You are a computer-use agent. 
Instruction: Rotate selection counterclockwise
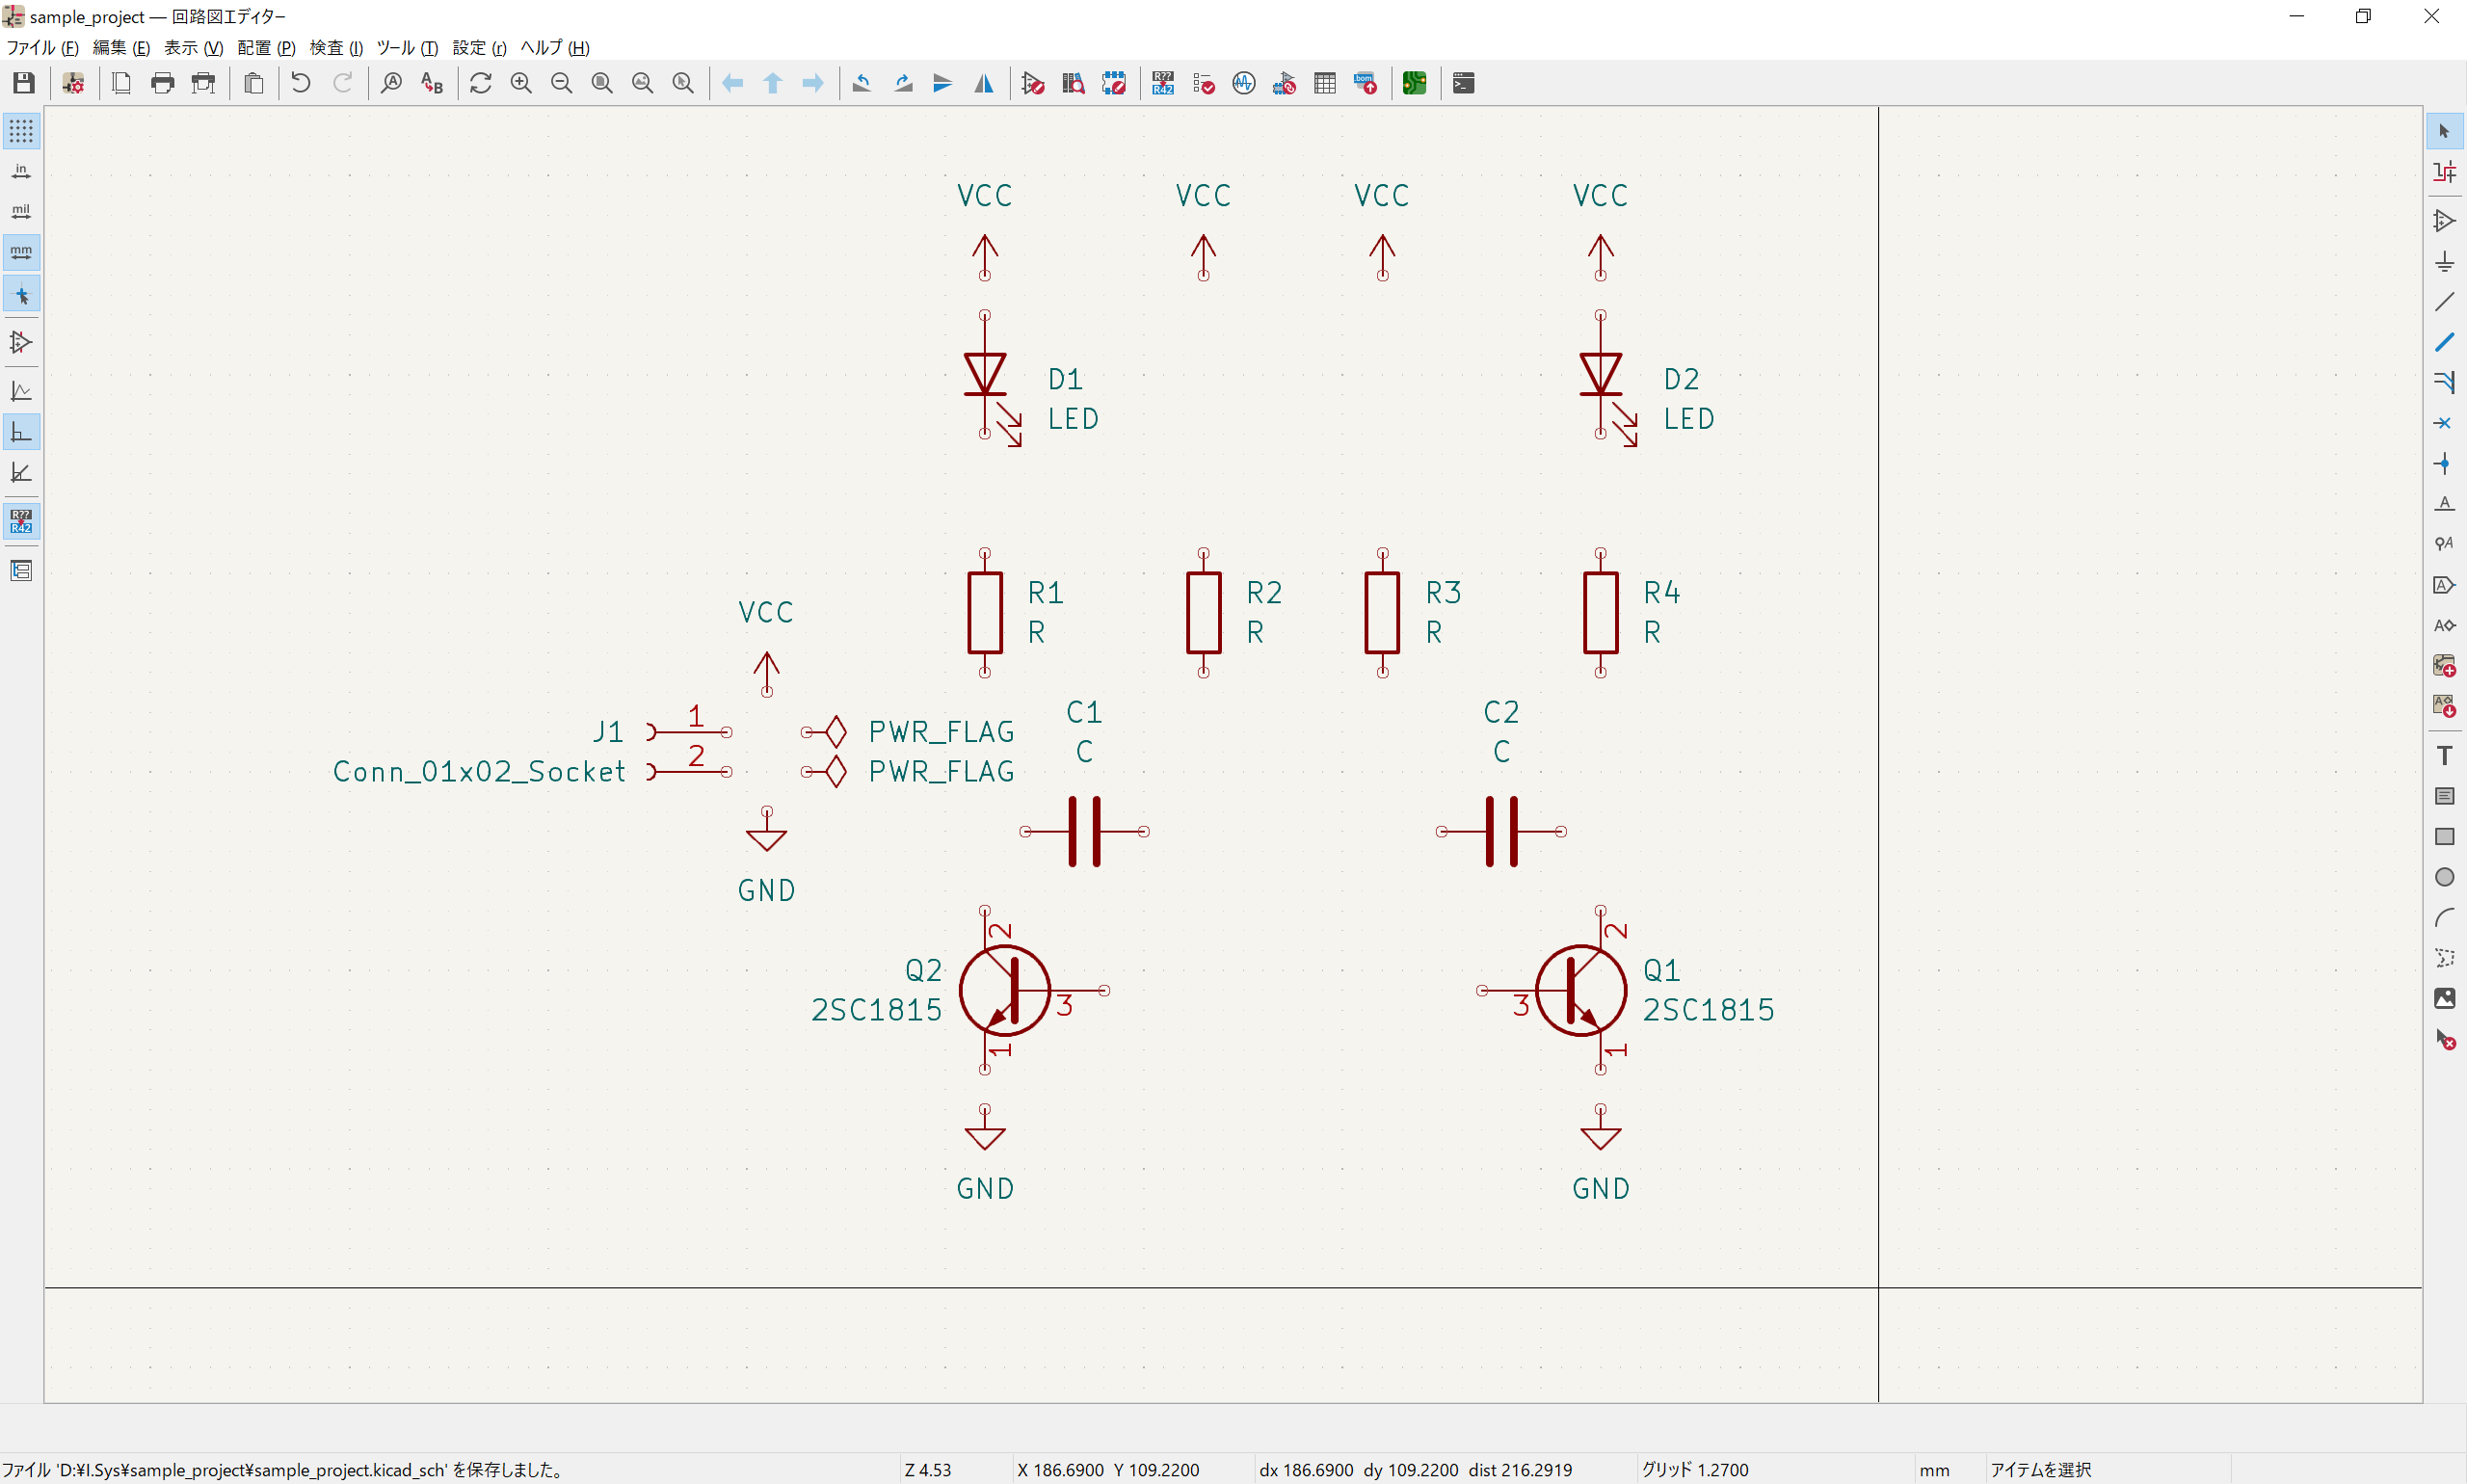coord(862,83)
